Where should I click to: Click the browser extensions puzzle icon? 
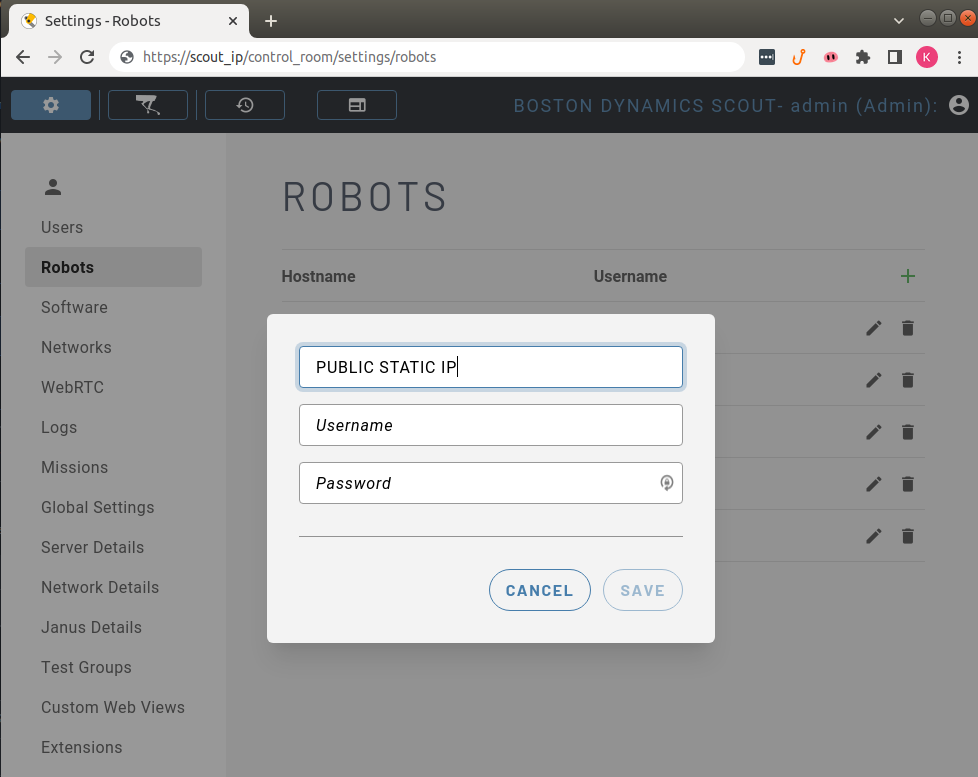862,57
